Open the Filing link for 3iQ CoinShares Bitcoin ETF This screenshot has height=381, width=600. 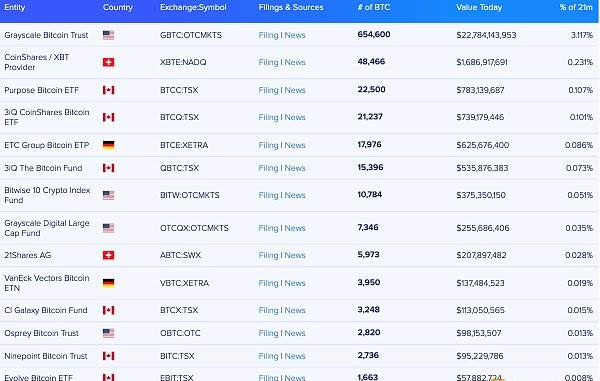tap(268, 117)
